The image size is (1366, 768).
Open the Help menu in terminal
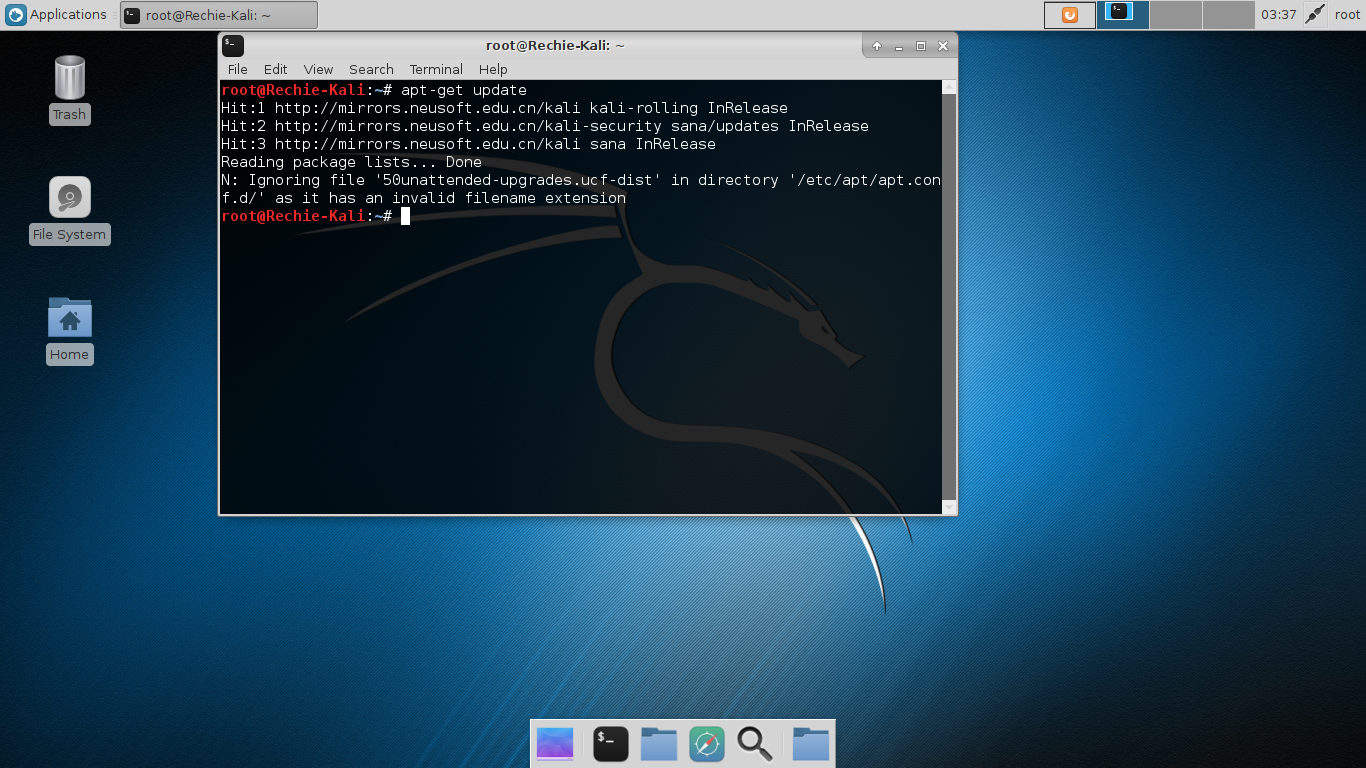pyautogui.click(x=493, y=69)
